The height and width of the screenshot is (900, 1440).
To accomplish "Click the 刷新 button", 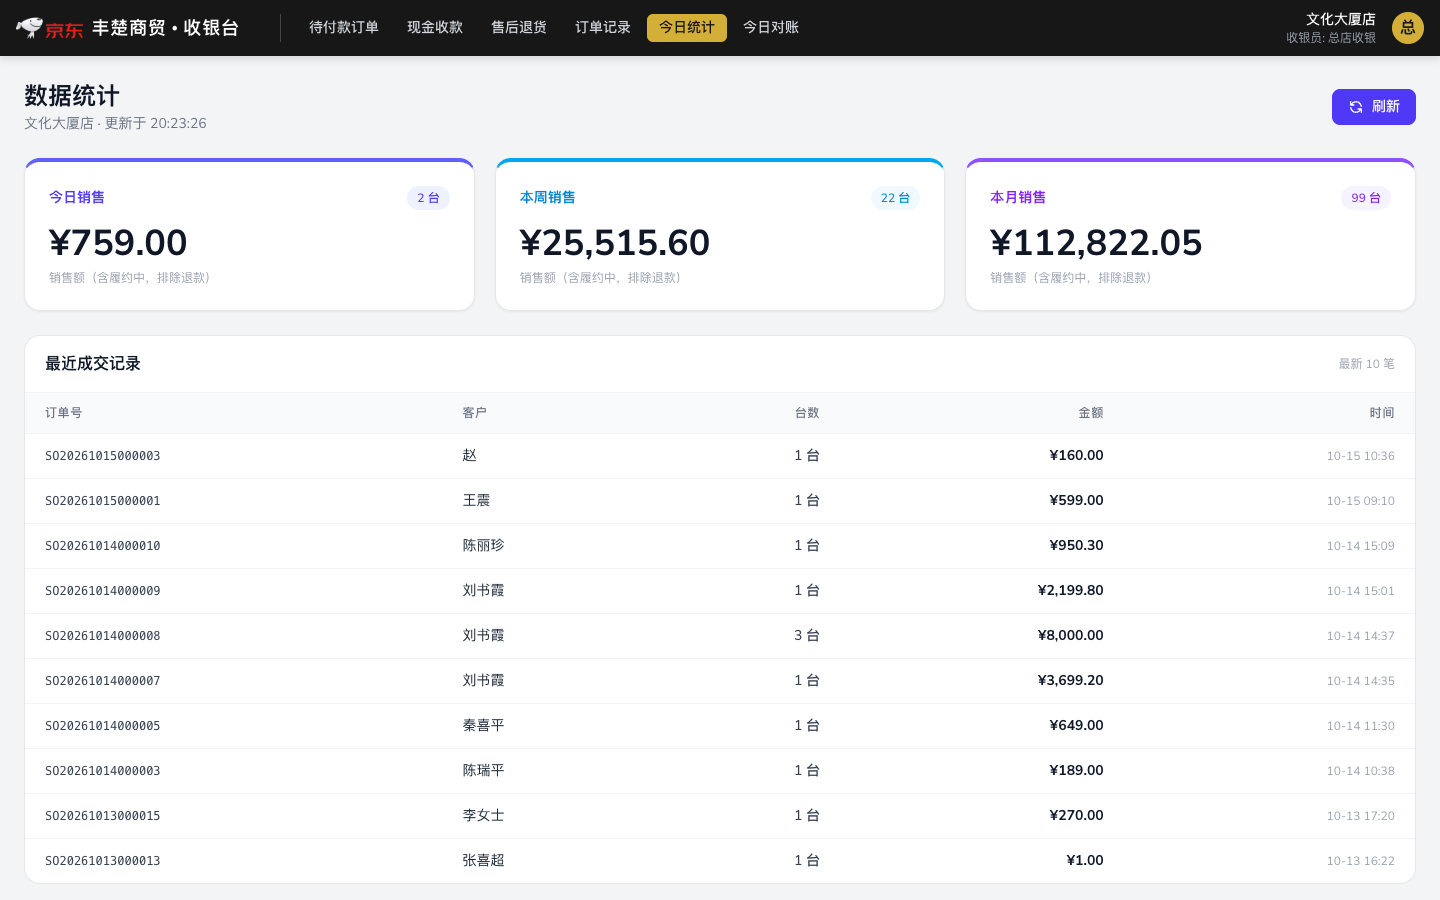I will (1374, 107).
